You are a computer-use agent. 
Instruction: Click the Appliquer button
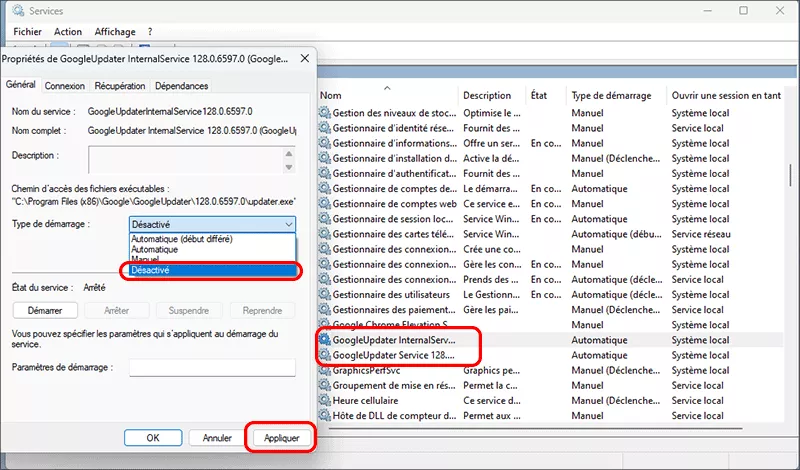point(282,438)
